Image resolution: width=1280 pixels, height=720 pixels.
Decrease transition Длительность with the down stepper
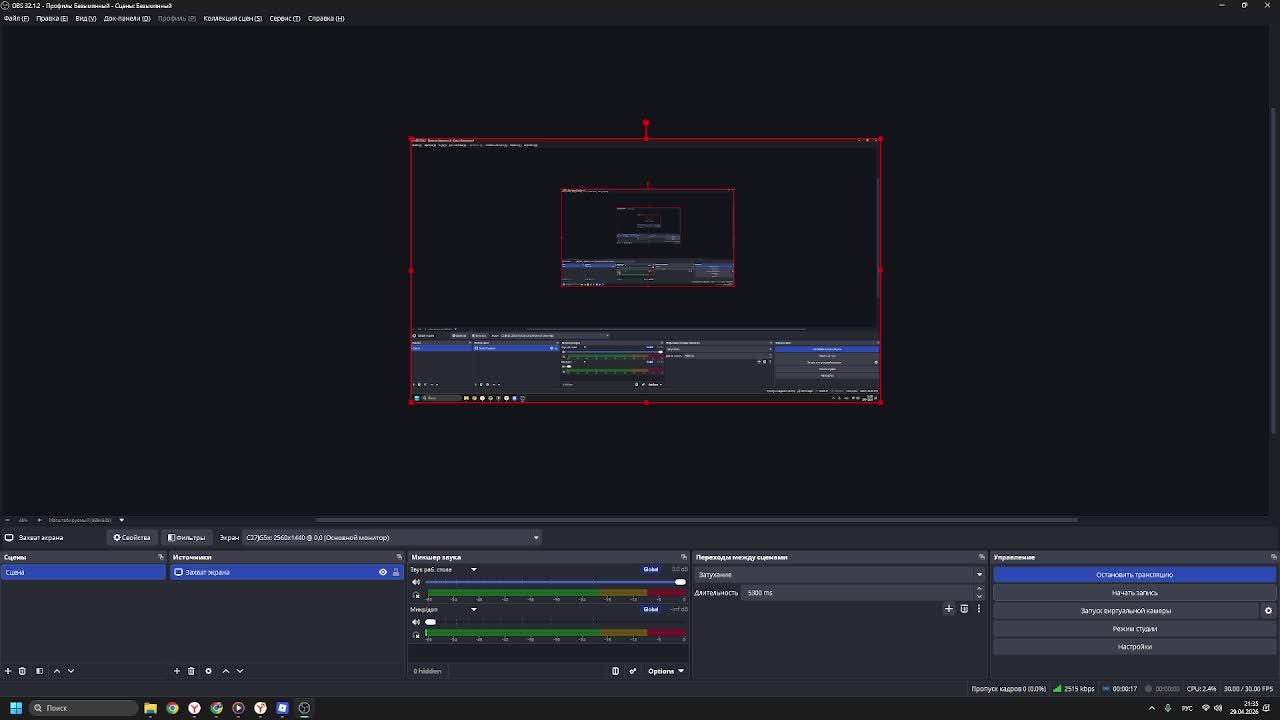pos(979,596)
